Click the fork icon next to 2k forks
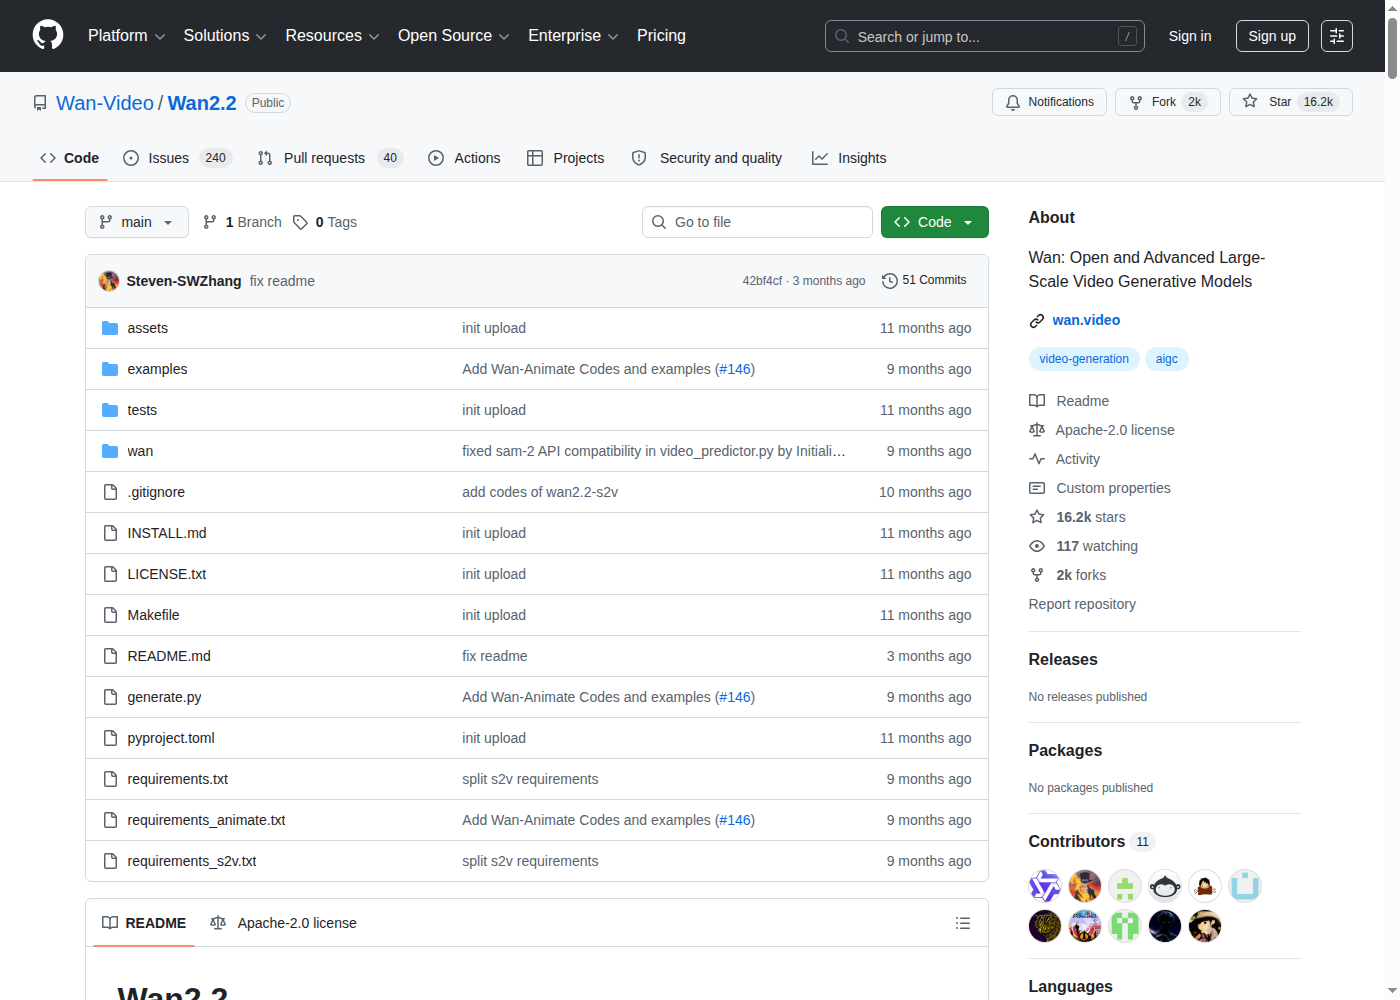Image resolution: width=1400 pixels, height=1000 pixels. [x=1037, y=575]
